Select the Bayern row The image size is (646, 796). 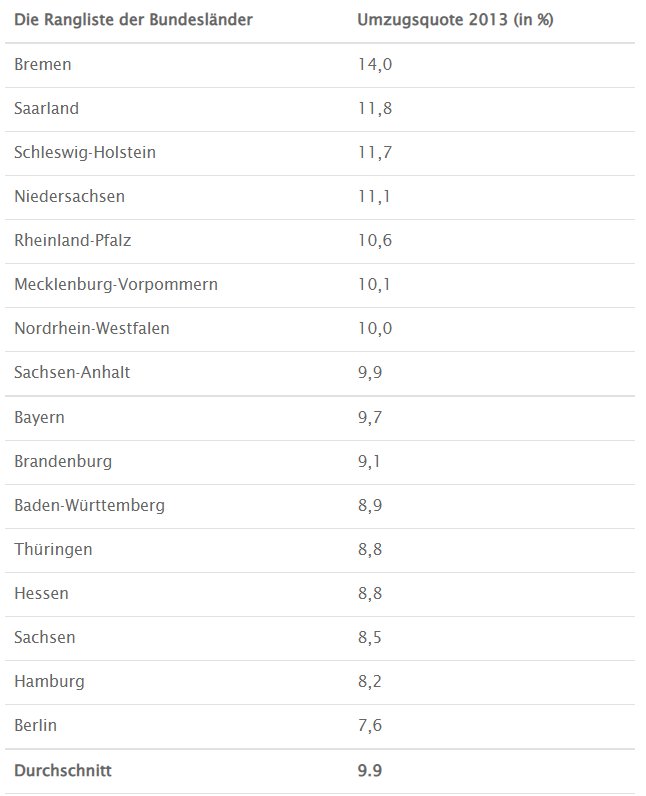click(x=320, y=418)
